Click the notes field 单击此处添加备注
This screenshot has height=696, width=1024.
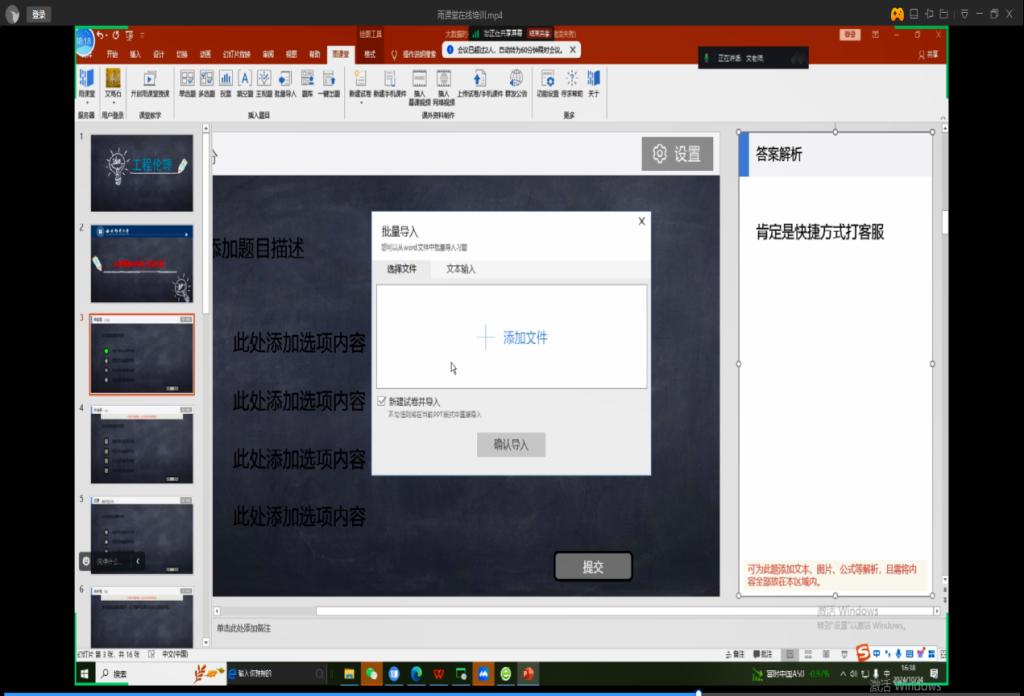coord(244,628)
